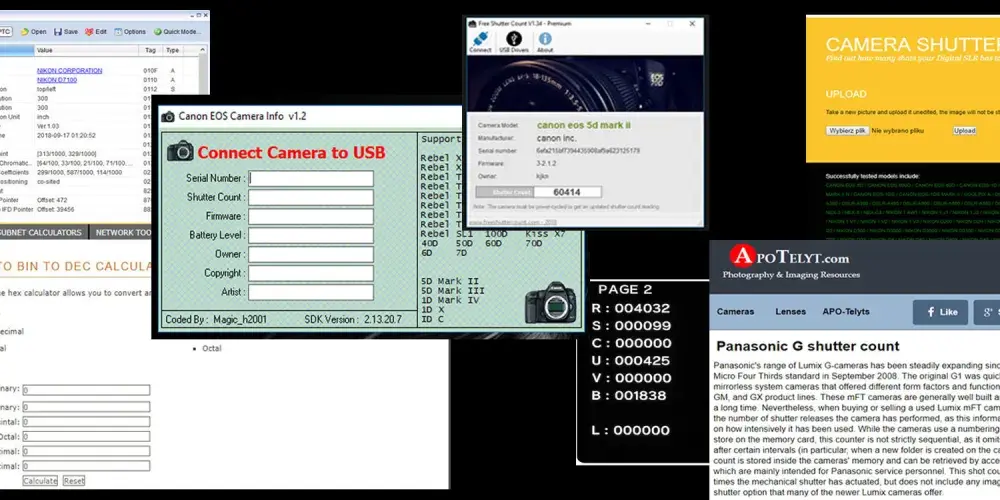Click the 'canon eos 5d mark ii' camera model text
1000x500 pixels.
584,126
